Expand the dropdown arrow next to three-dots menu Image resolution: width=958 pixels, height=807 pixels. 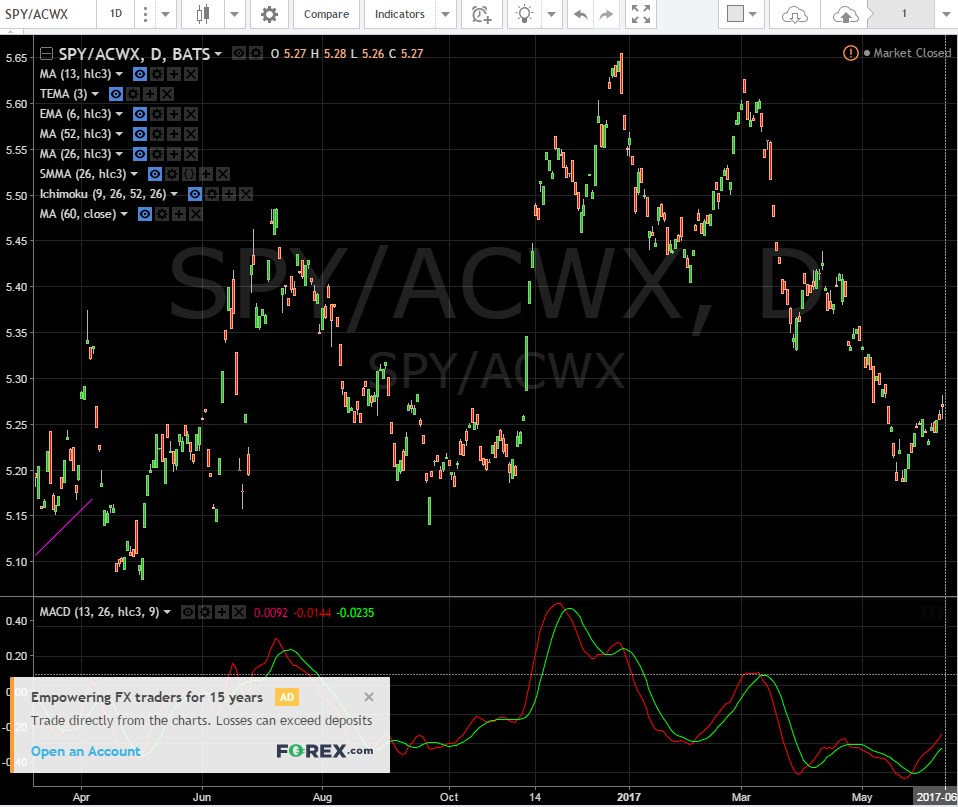(x=166, y=14)
